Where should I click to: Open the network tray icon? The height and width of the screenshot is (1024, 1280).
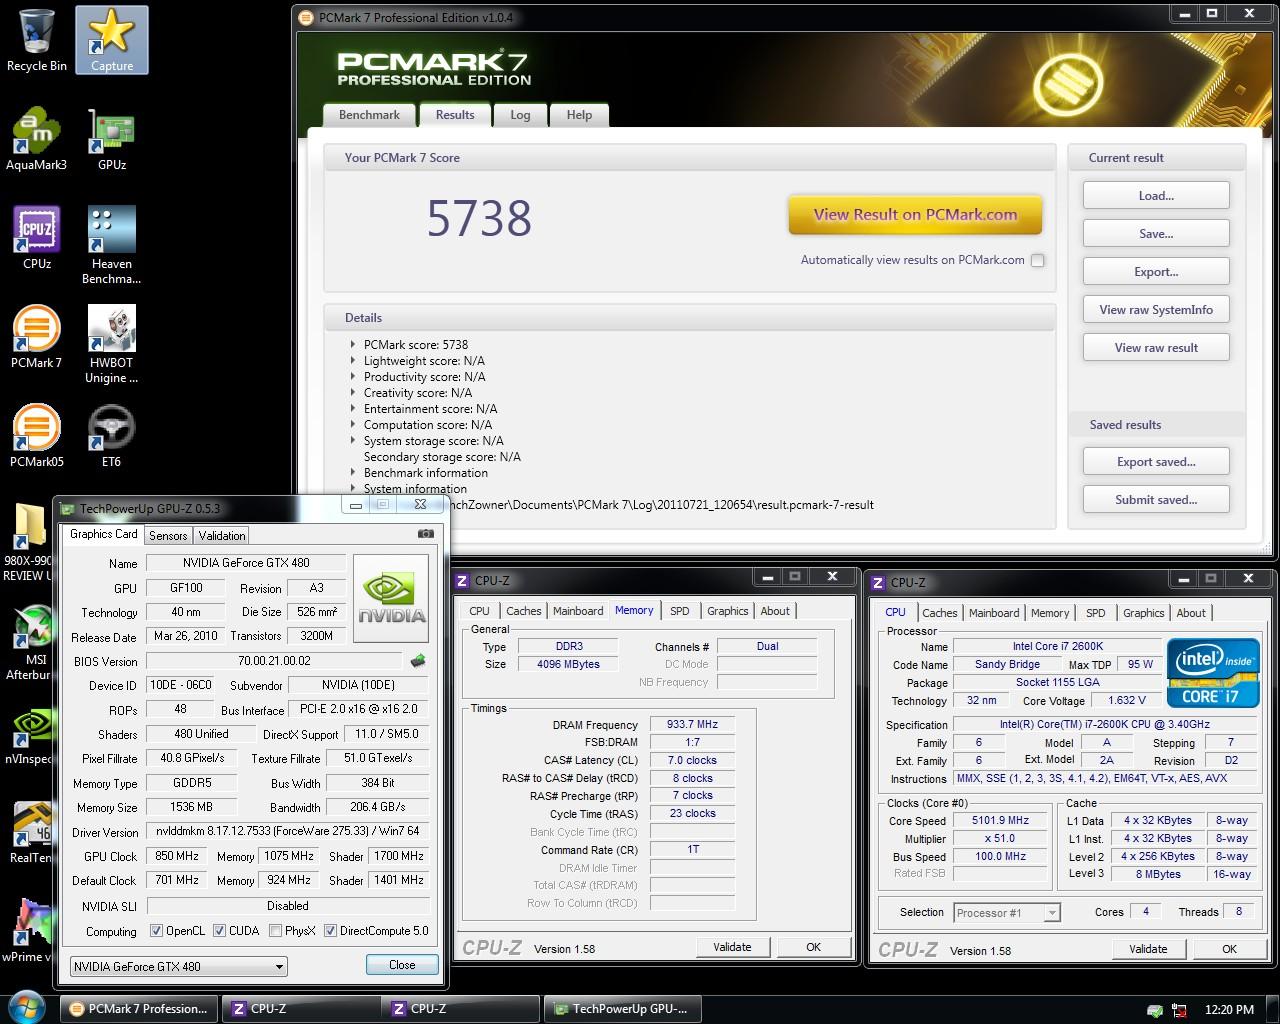click(x=1180, y=1010)
